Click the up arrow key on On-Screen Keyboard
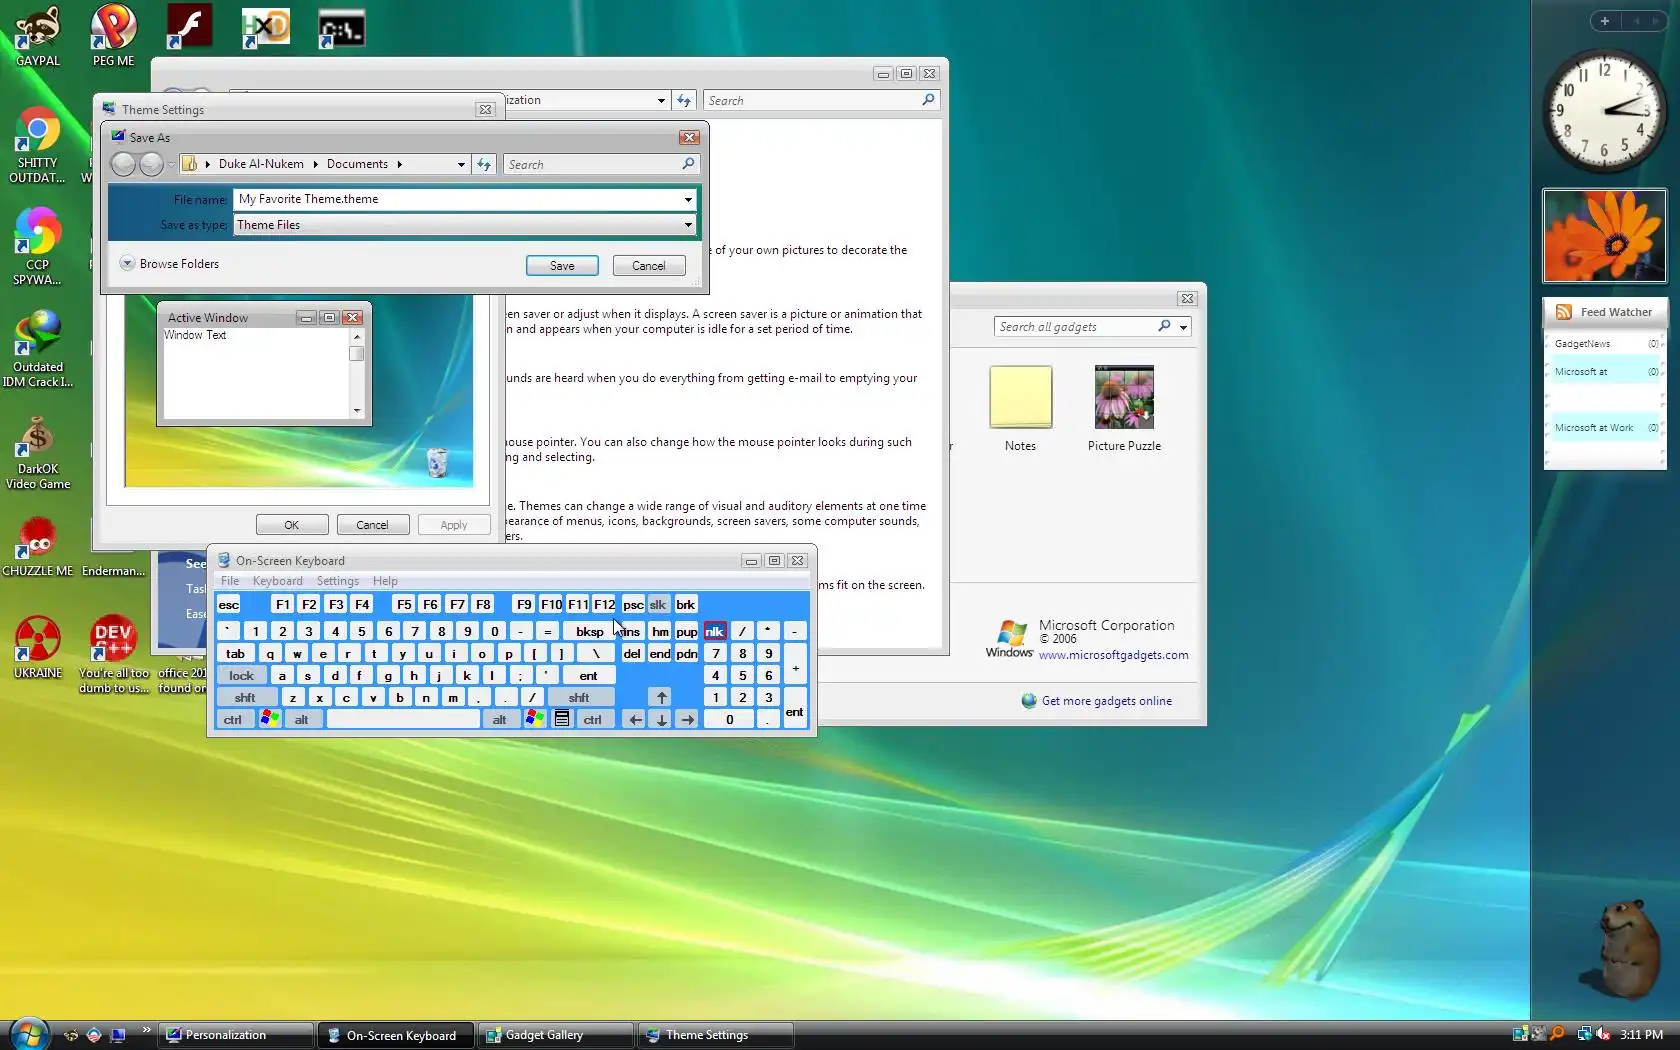1680x1050 pixels. (661, 697)
